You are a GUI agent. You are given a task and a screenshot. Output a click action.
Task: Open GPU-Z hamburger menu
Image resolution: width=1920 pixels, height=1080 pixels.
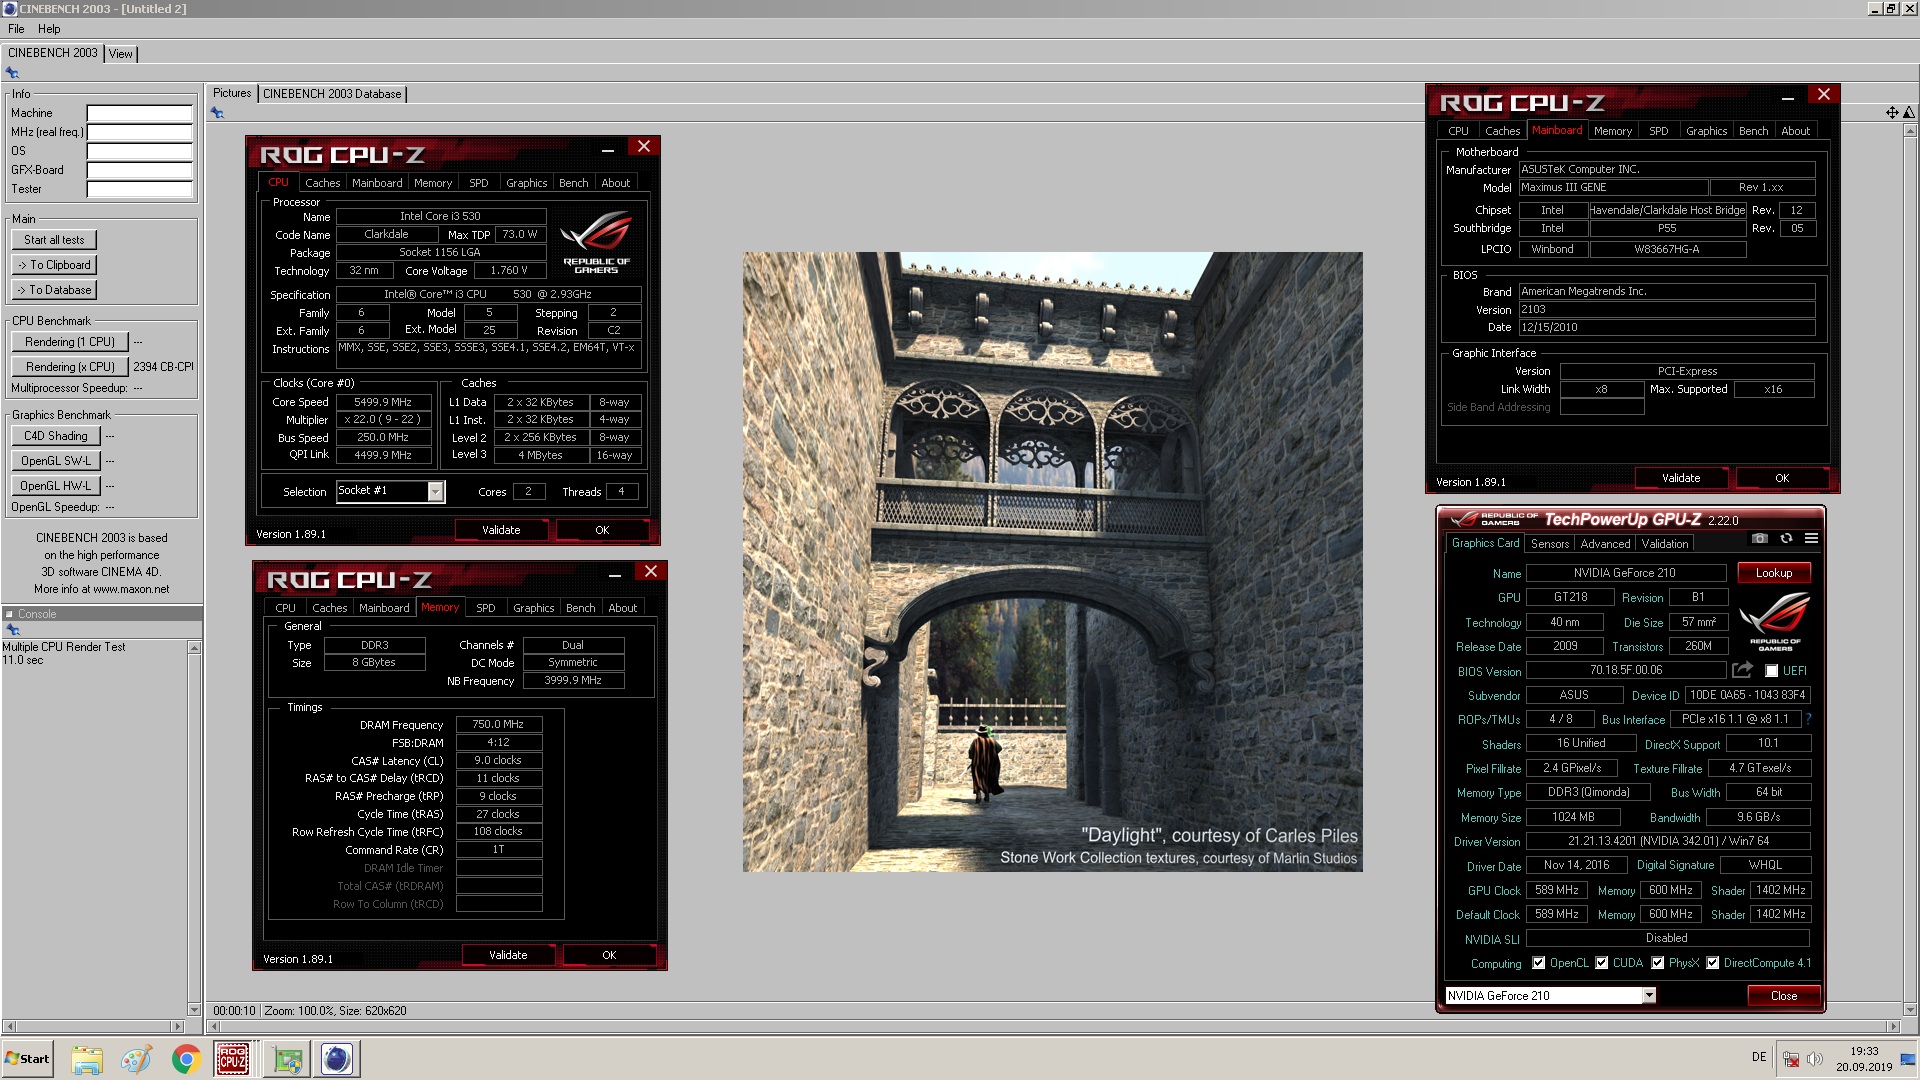1811,538
